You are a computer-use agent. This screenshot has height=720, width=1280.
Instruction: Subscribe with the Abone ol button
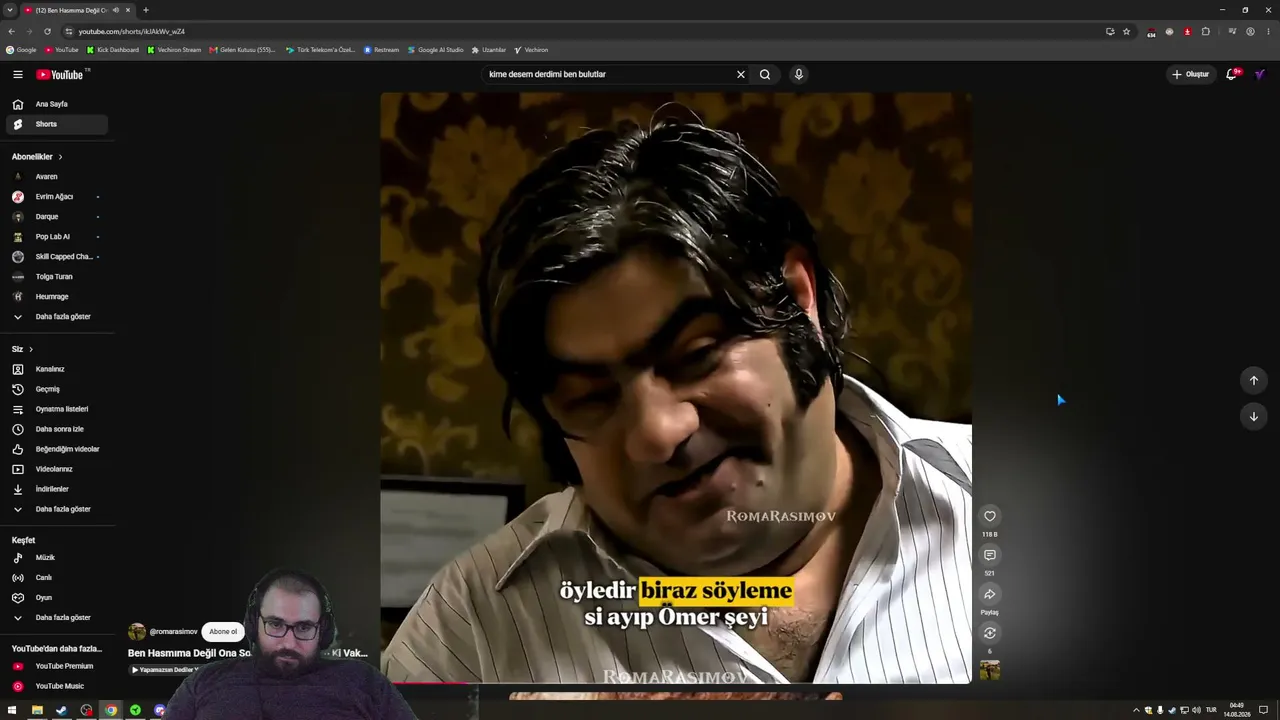[x=223, y=632]
